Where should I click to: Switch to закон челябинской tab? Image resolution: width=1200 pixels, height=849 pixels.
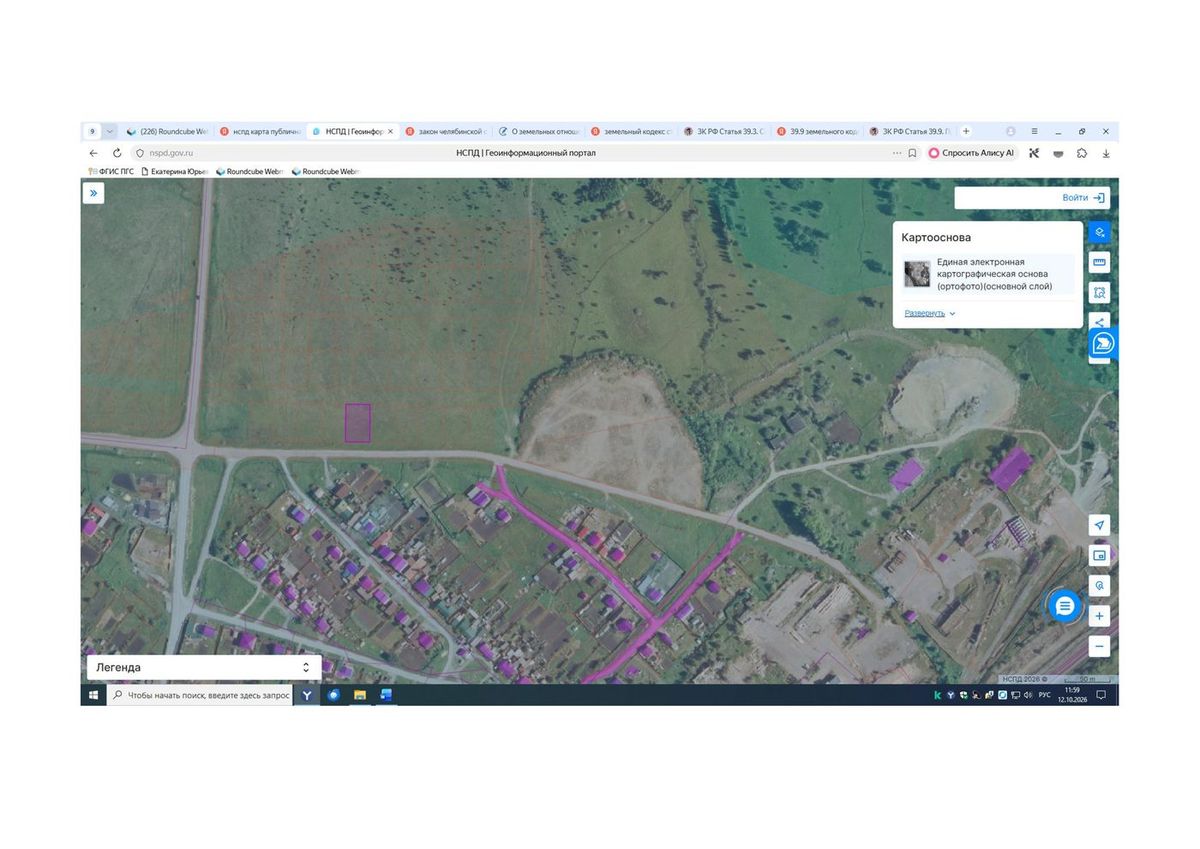tap(445, 131)
